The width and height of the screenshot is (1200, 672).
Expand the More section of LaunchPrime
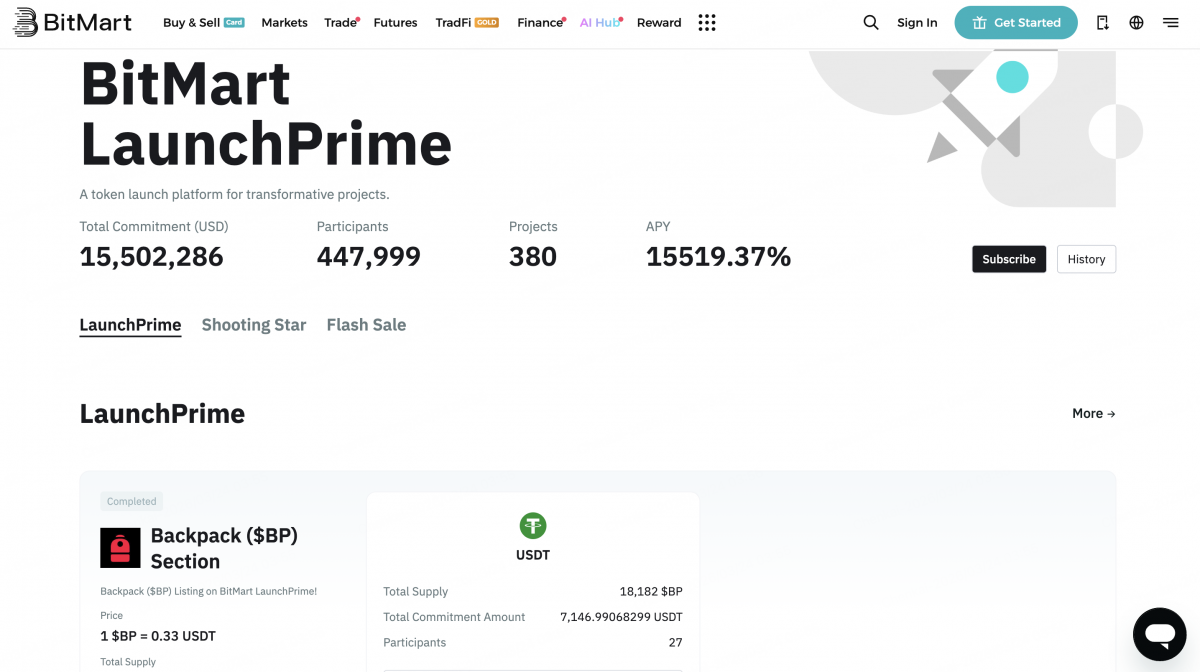point(1093,413)
